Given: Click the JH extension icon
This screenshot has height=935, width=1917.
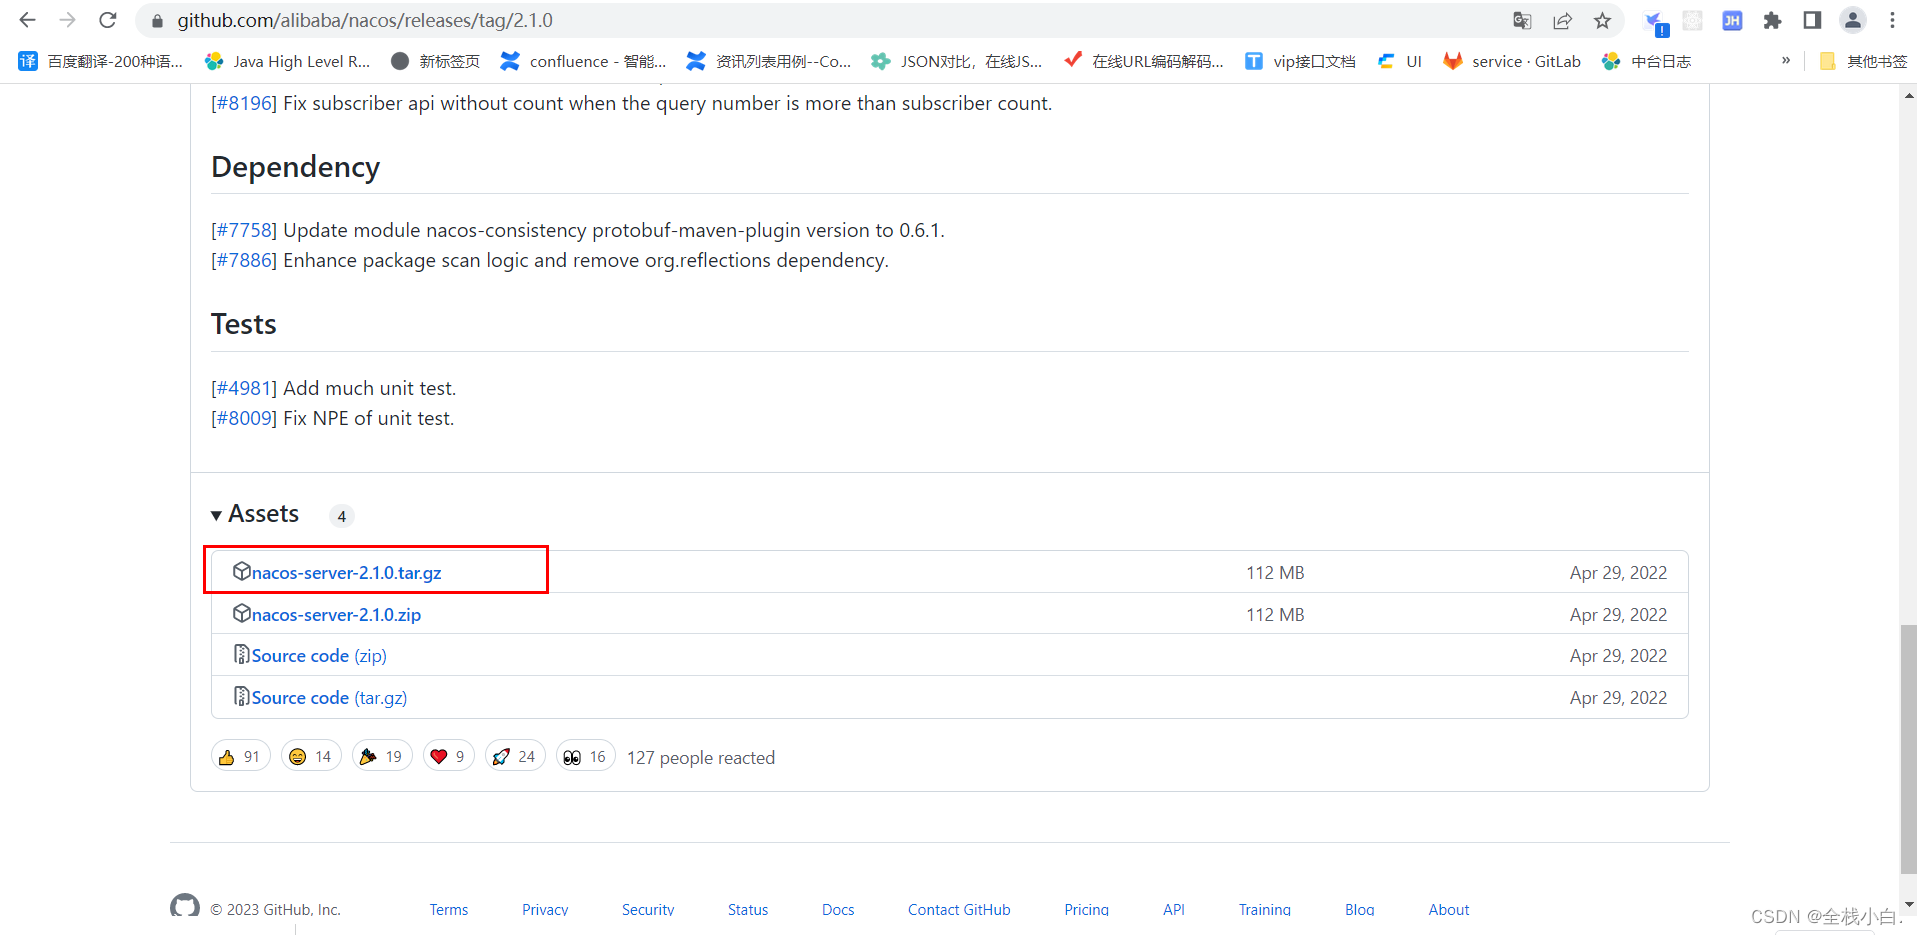Looking at the screenshot, I should 1732,20.
